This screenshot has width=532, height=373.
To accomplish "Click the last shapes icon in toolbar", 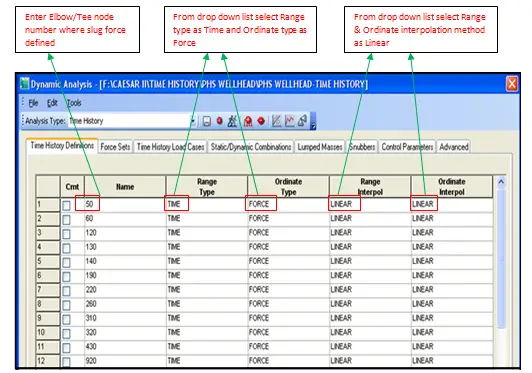I will click(302, 121).
